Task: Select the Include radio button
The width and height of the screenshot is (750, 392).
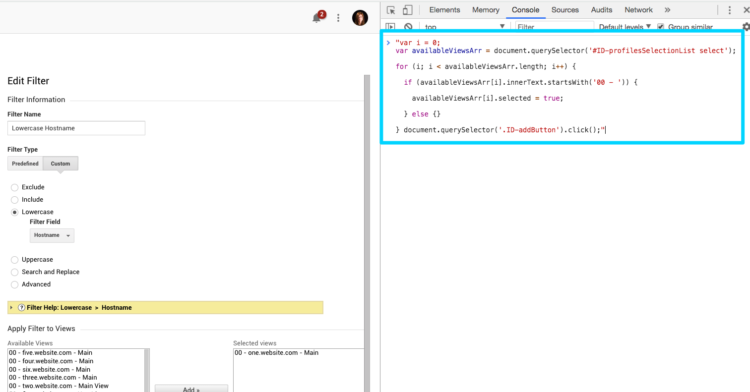Action: (x=14, y=200)
